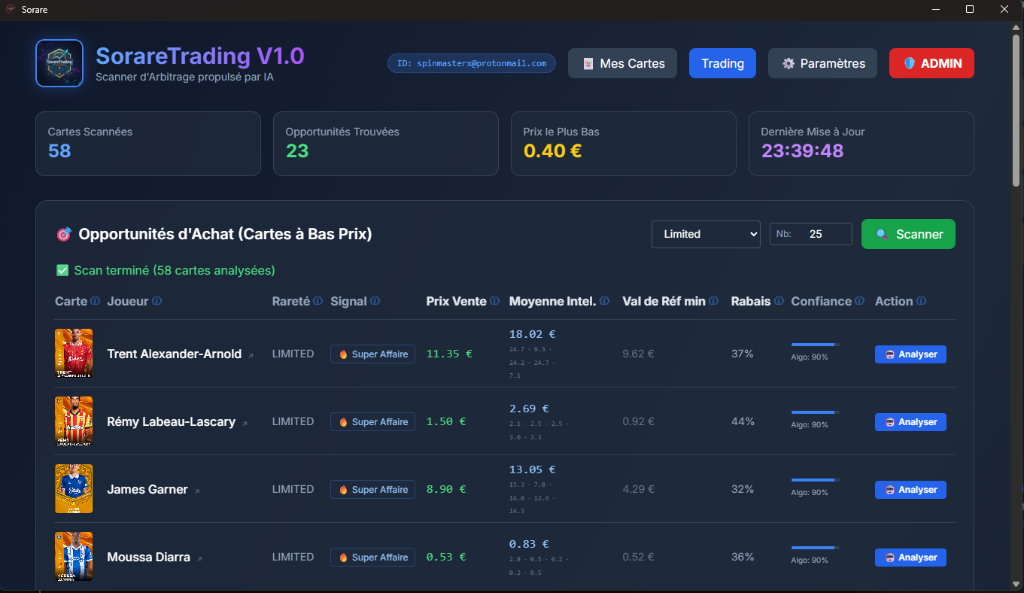This screenshot has width=1024, height=593.
Task: Click the Nb number input field
Action: [x=827, y=234]
